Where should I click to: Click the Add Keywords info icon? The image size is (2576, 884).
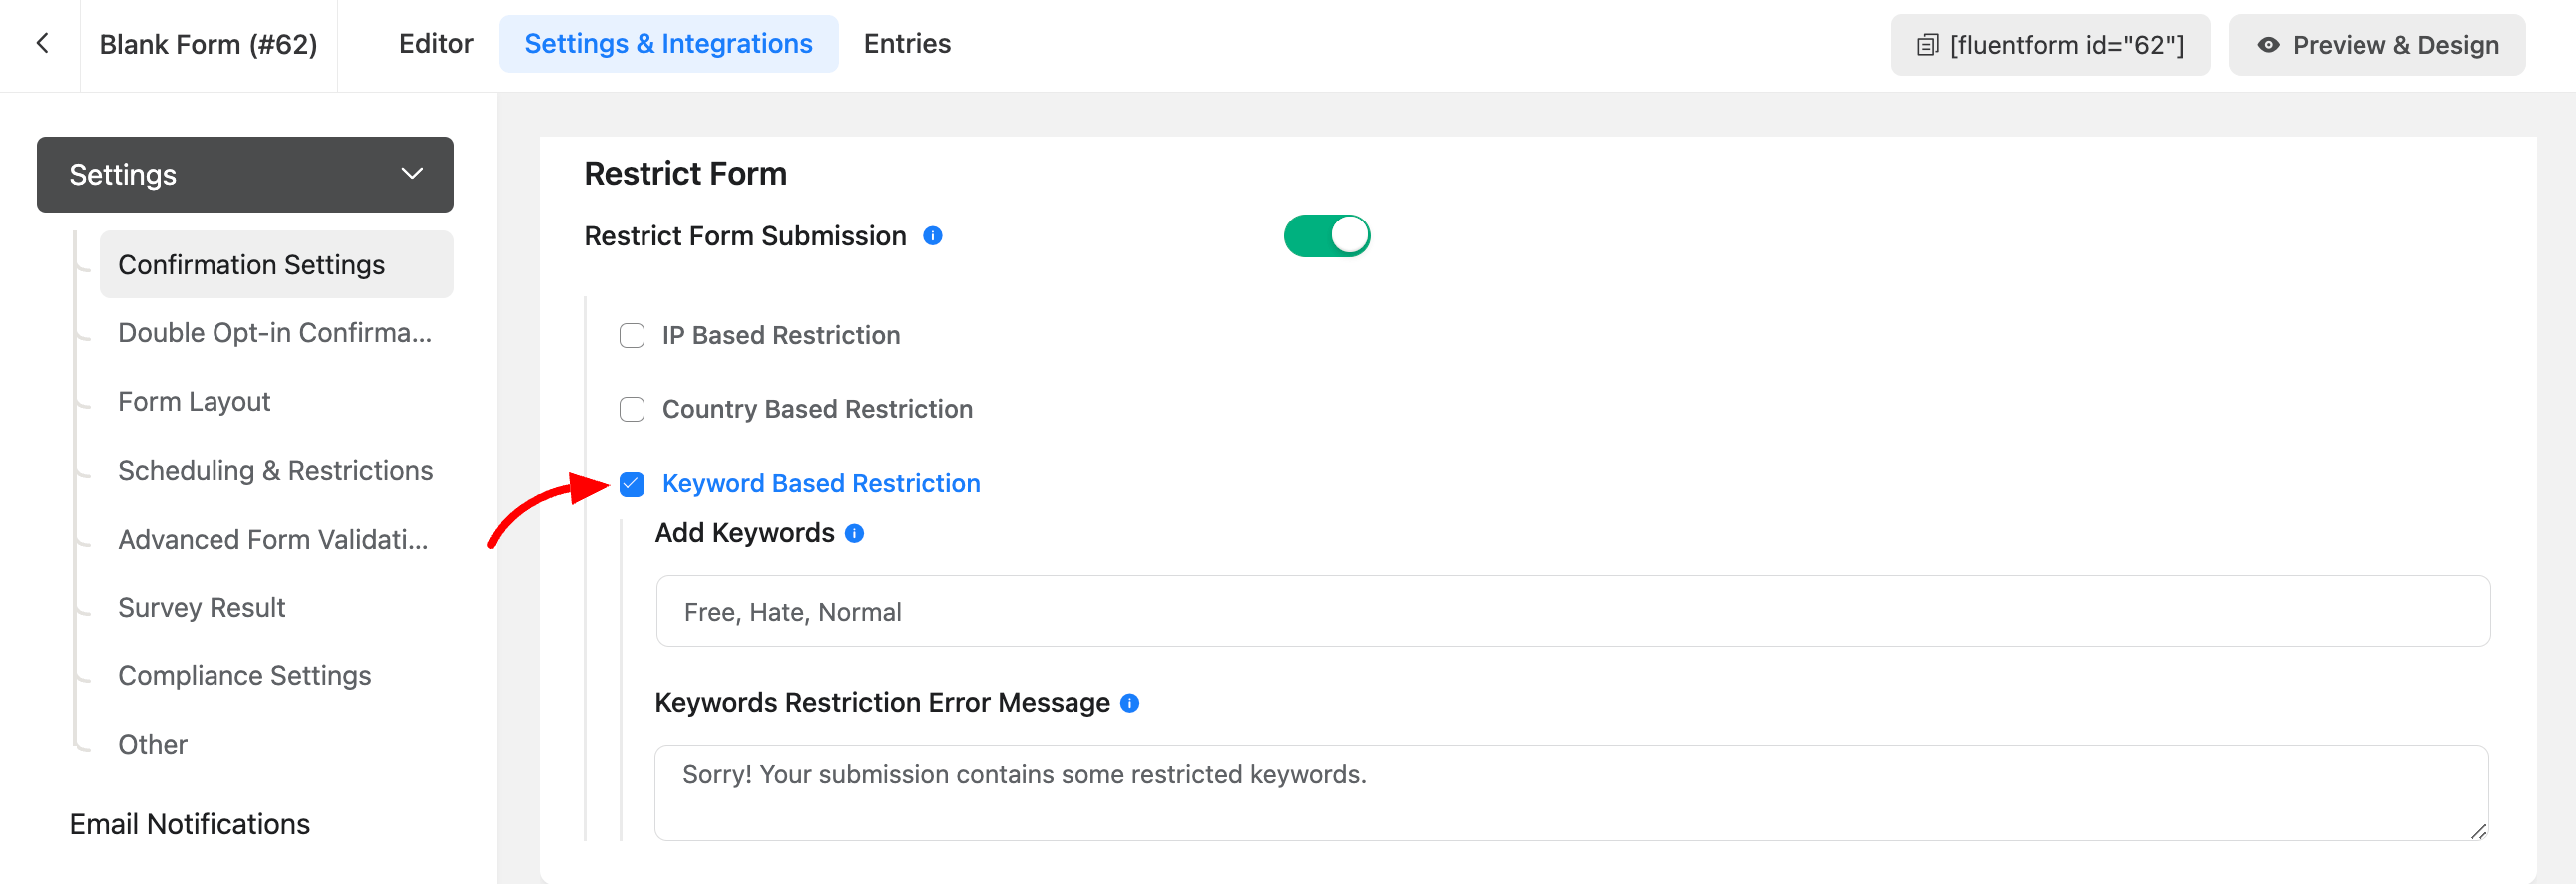click(854, 533)
